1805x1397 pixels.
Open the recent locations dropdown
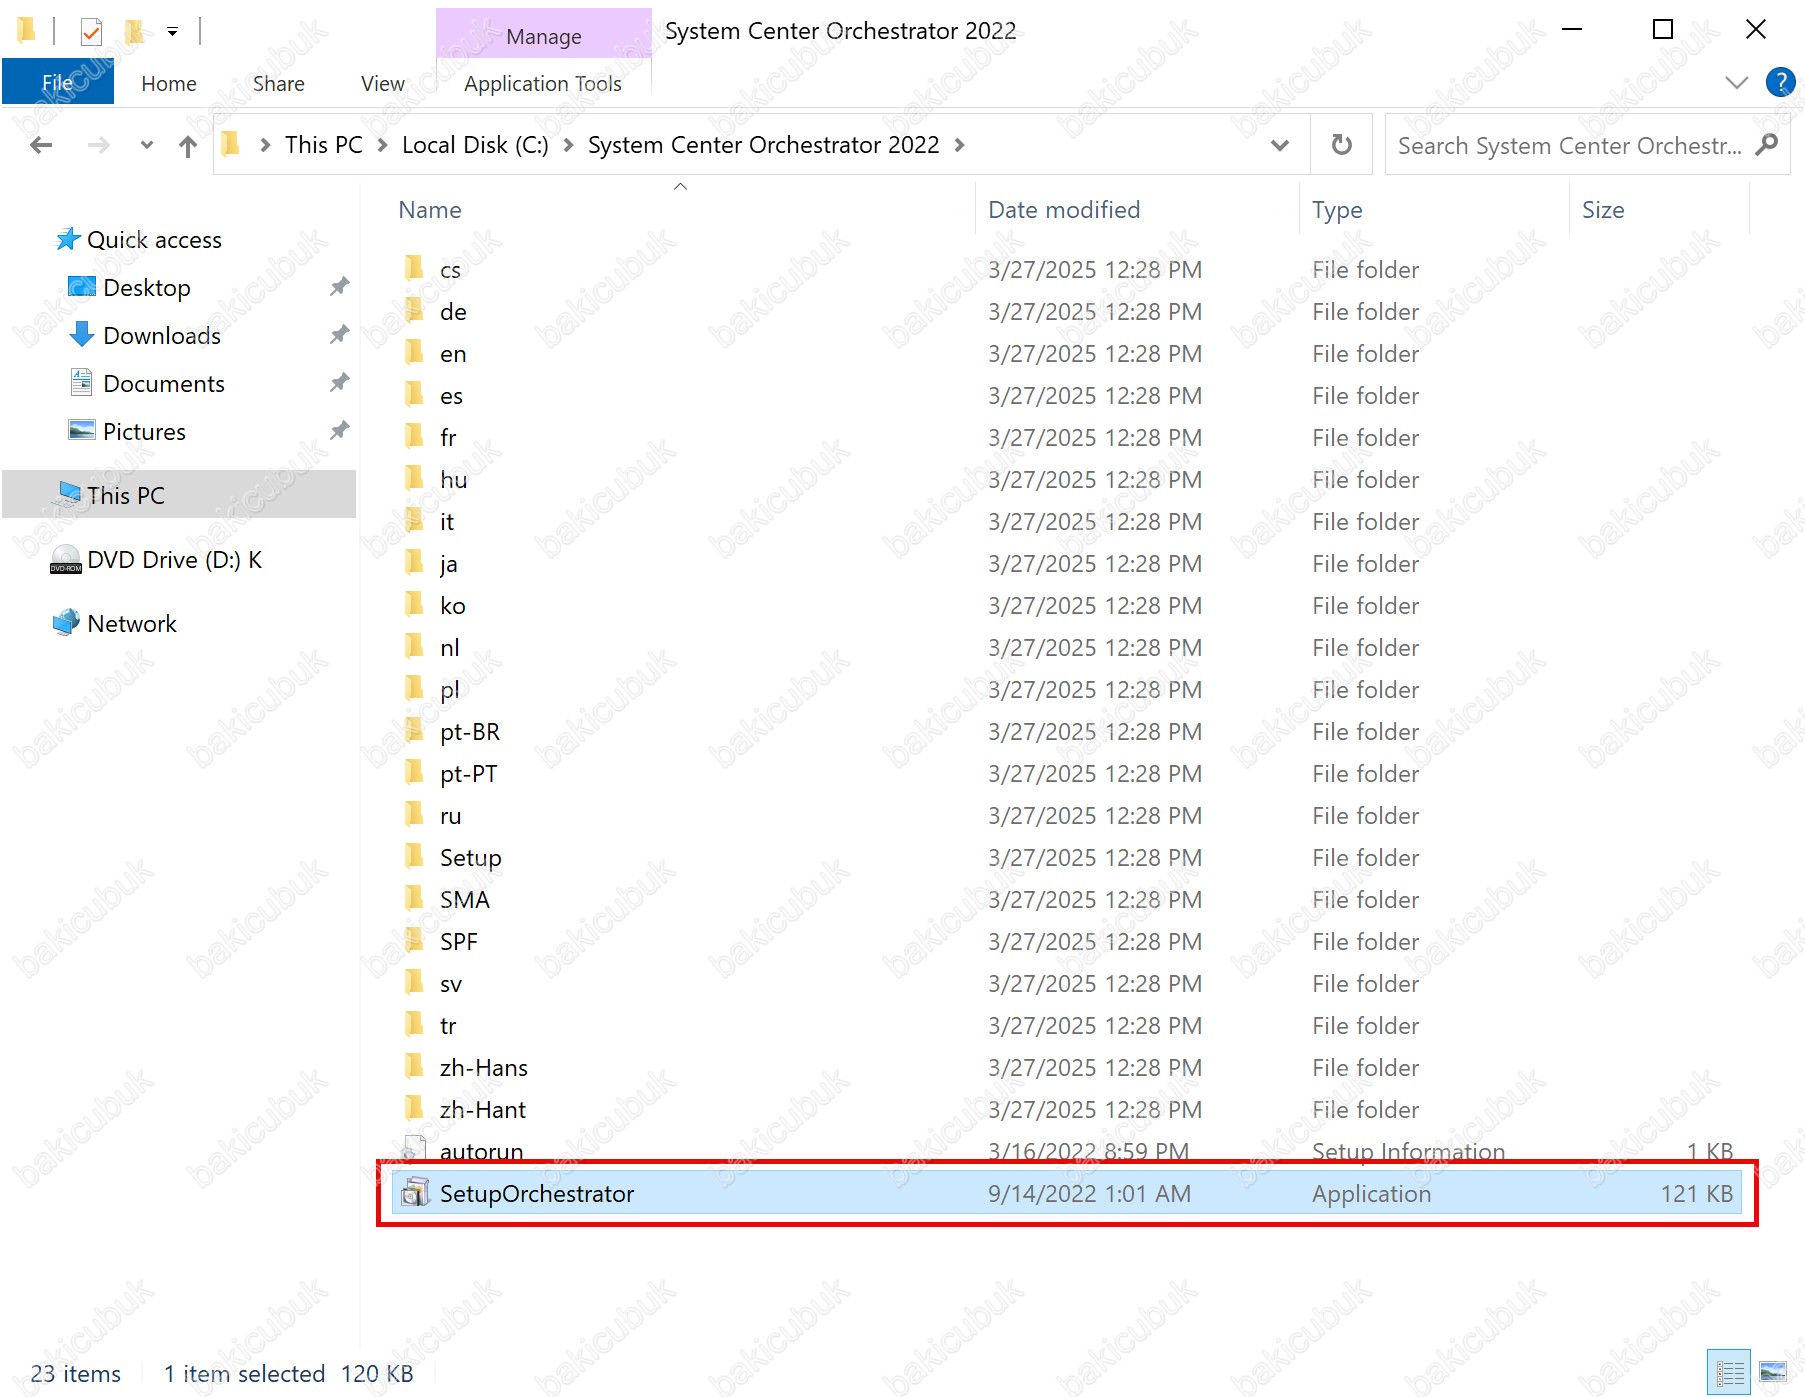coord(147,146)
